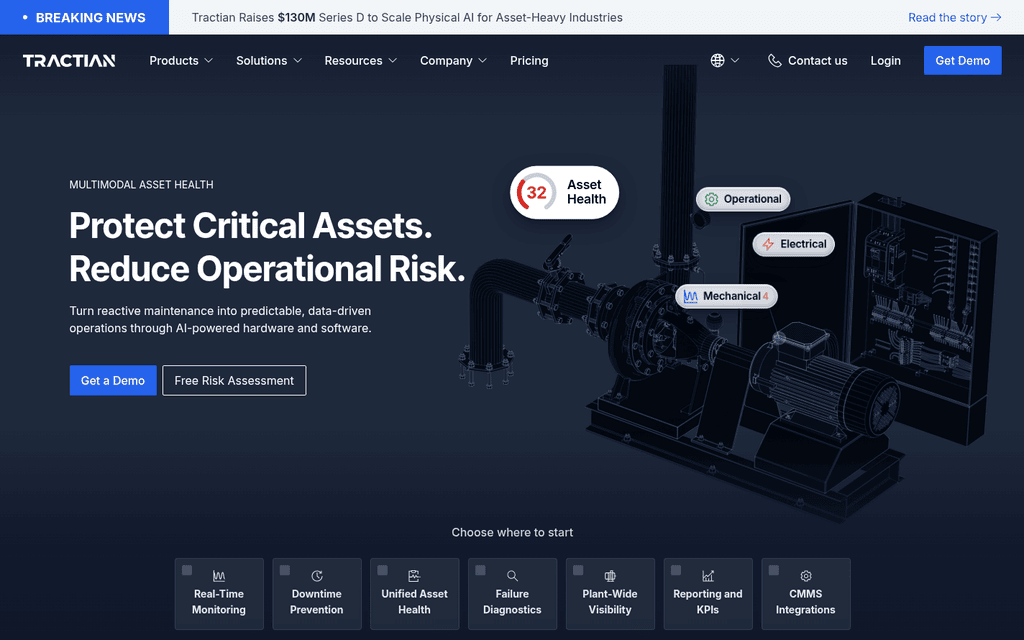Tick the checkbox on Failure Diagnostics card
1024x640 pixels.
pyautogui.click(x=481, y=570)
